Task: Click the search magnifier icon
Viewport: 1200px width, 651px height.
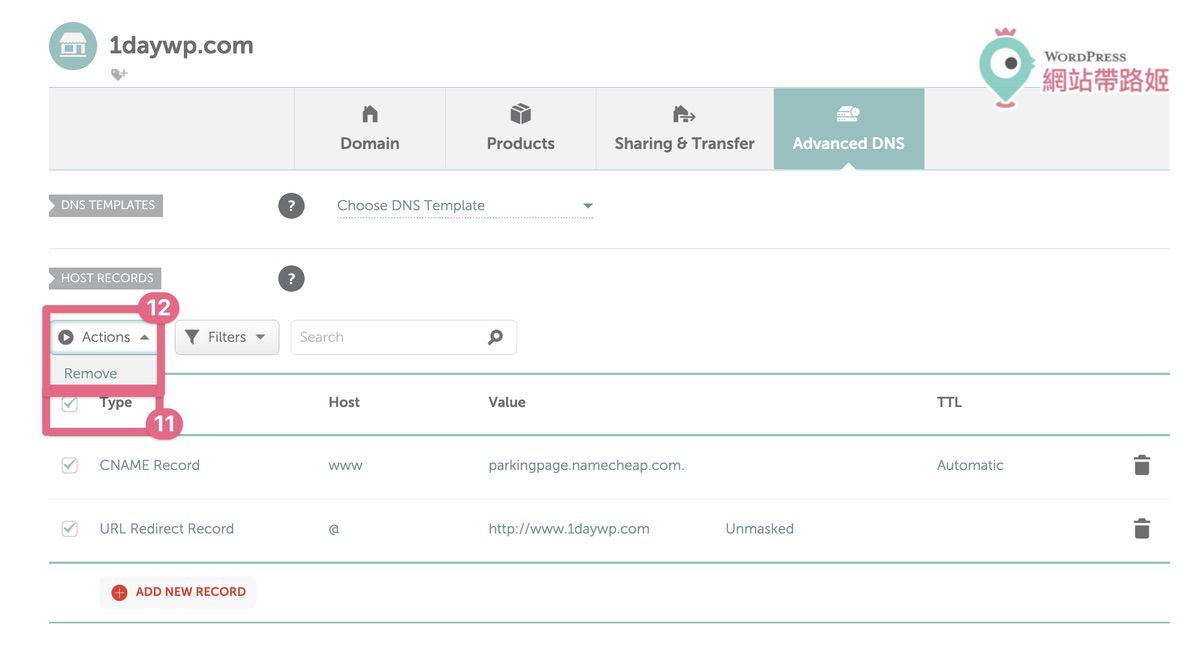Action: pos(495,337)
